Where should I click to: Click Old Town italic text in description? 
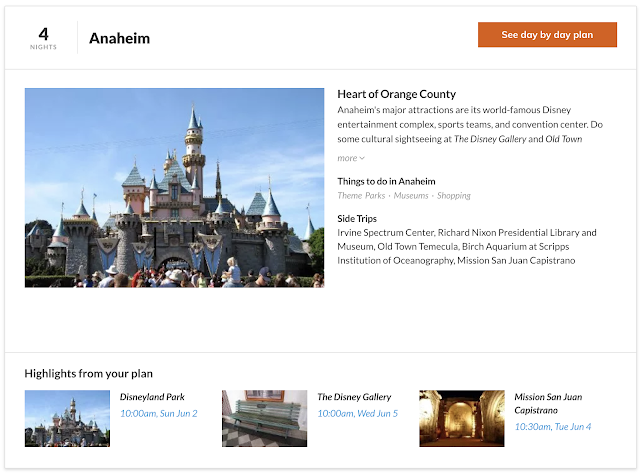pyautogui.click(x=564, y=139)
